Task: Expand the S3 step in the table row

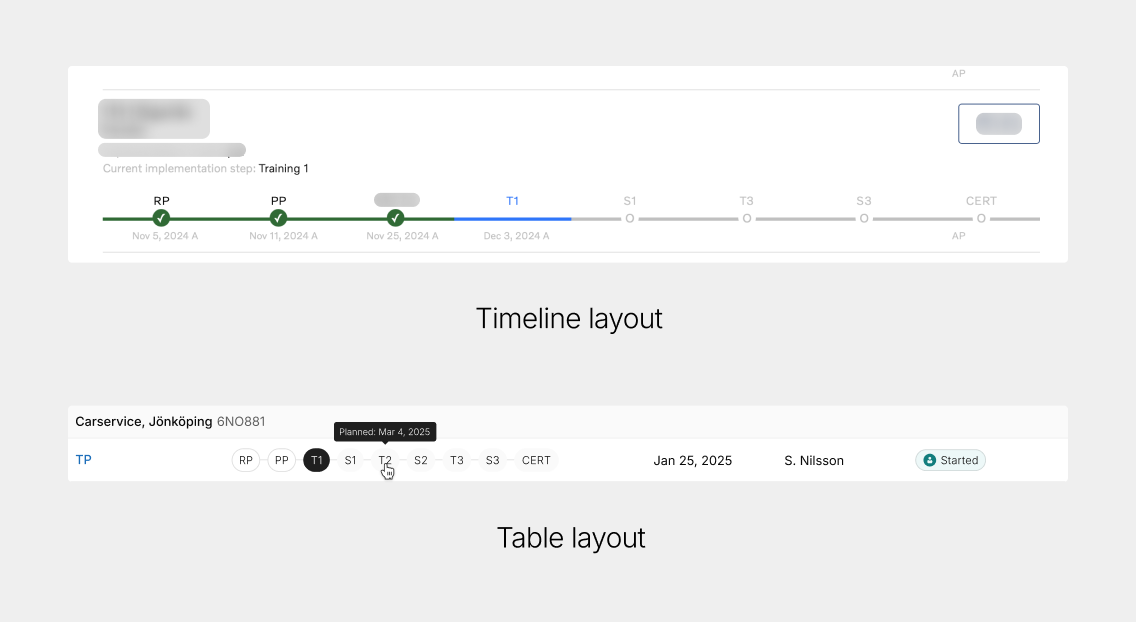Action: 492,460
